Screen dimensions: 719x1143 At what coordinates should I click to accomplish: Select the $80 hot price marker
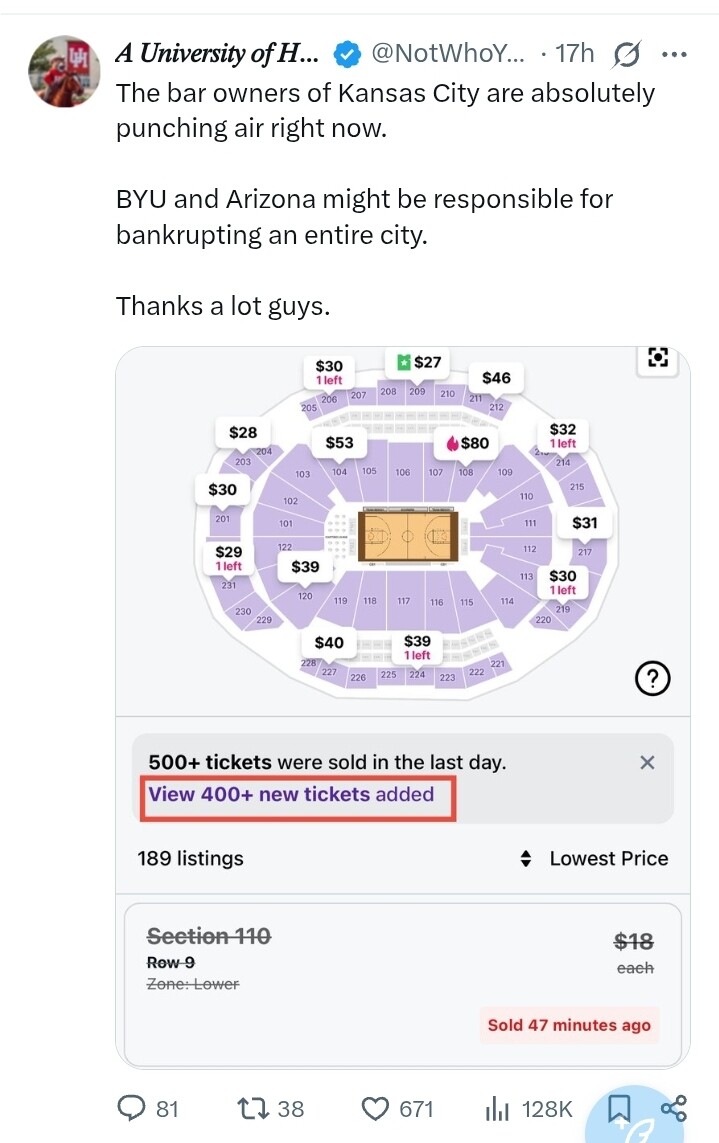(x=467, y=443)
